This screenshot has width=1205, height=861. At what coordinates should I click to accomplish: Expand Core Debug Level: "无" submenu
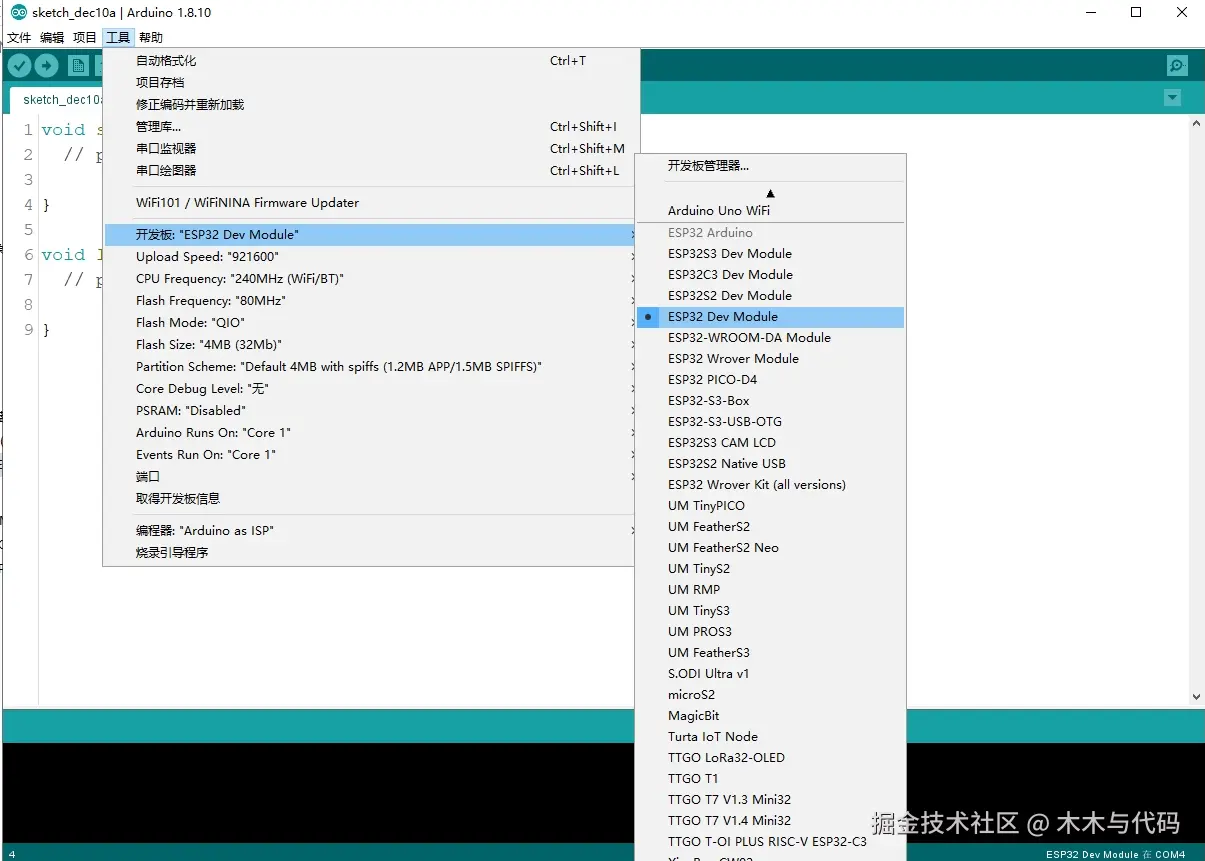click(x=370, y=389)
